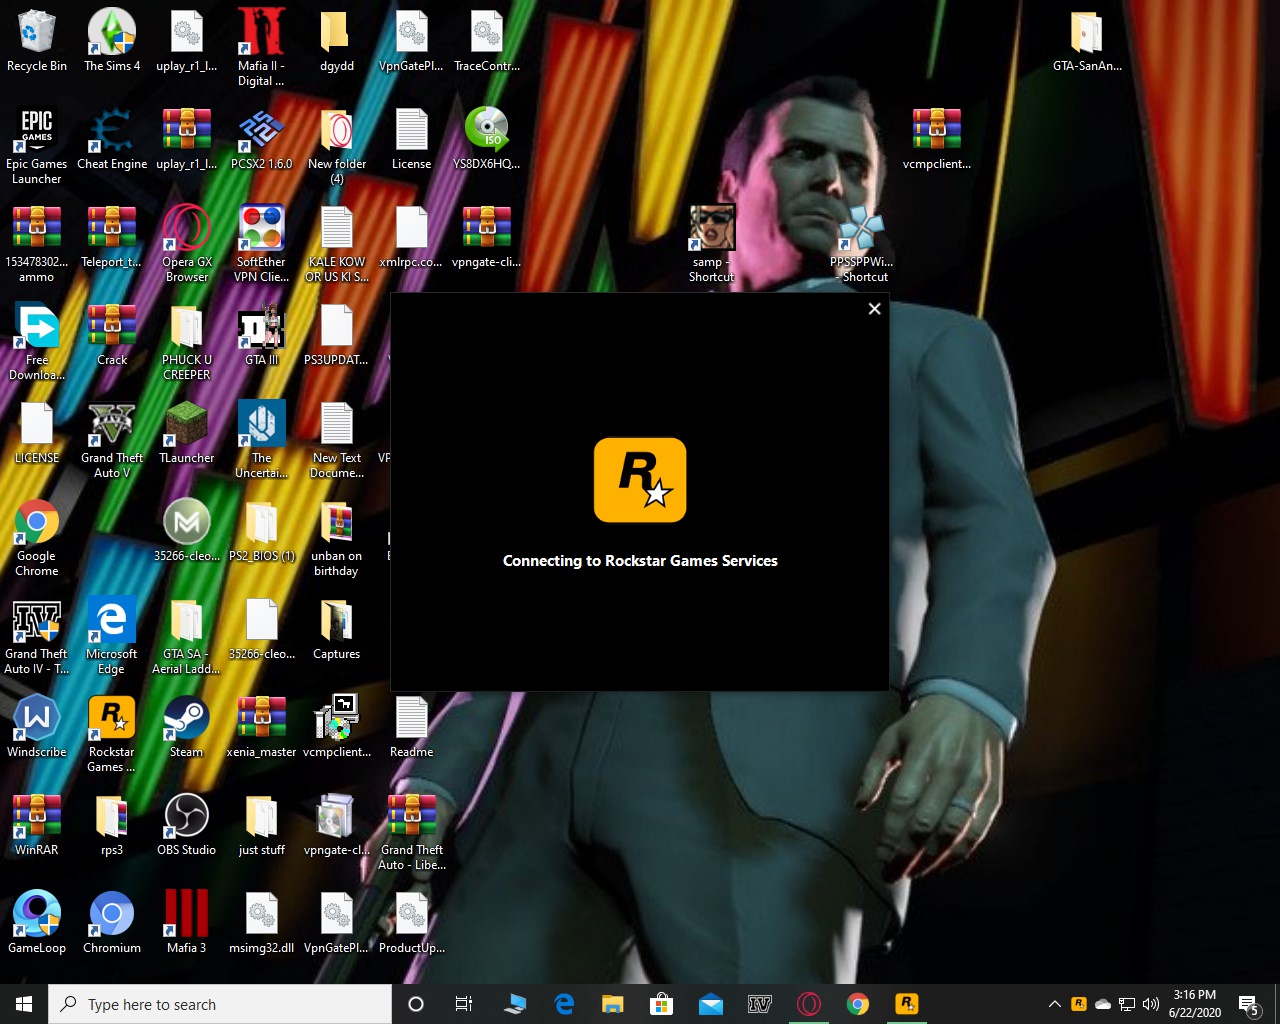1280x1024 pixels.
Task: Click the Rockstar Games logo in launcher
Action: [x=640, y=480]
